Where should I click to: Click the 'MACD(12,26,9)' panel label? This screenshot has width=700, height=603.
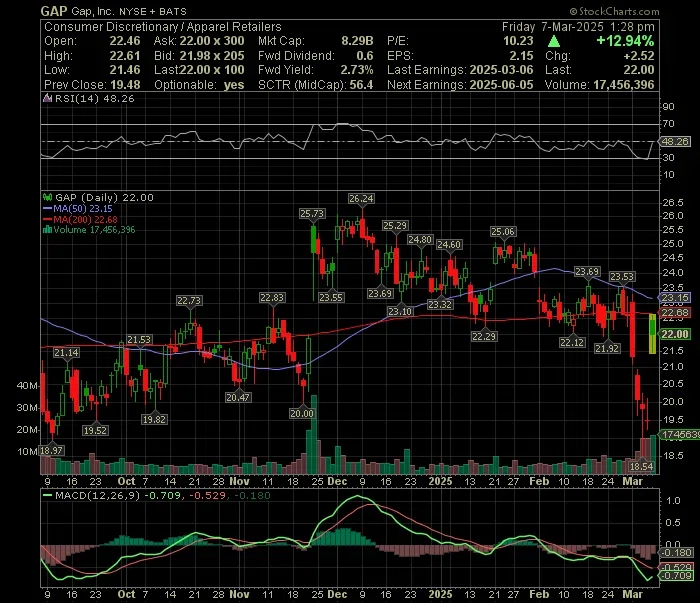point(97,495)
